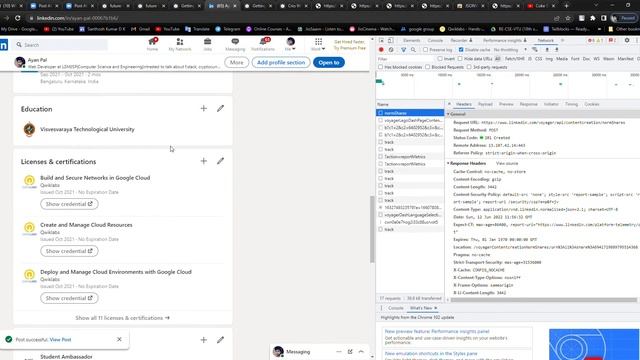This screenshot has width=640, height=360.
Task: Open No throttling dropdown
Action: click(510, 49)
